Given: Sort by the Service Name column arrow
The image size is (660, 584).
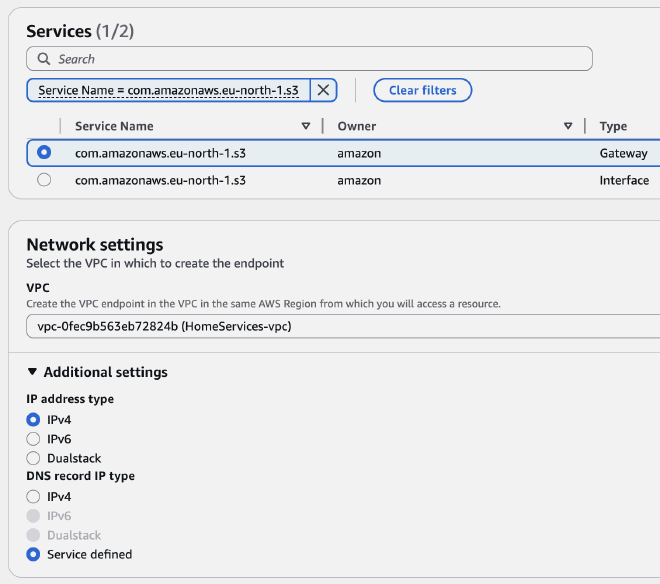Looking at the screenshot, I should coord(306,126).
